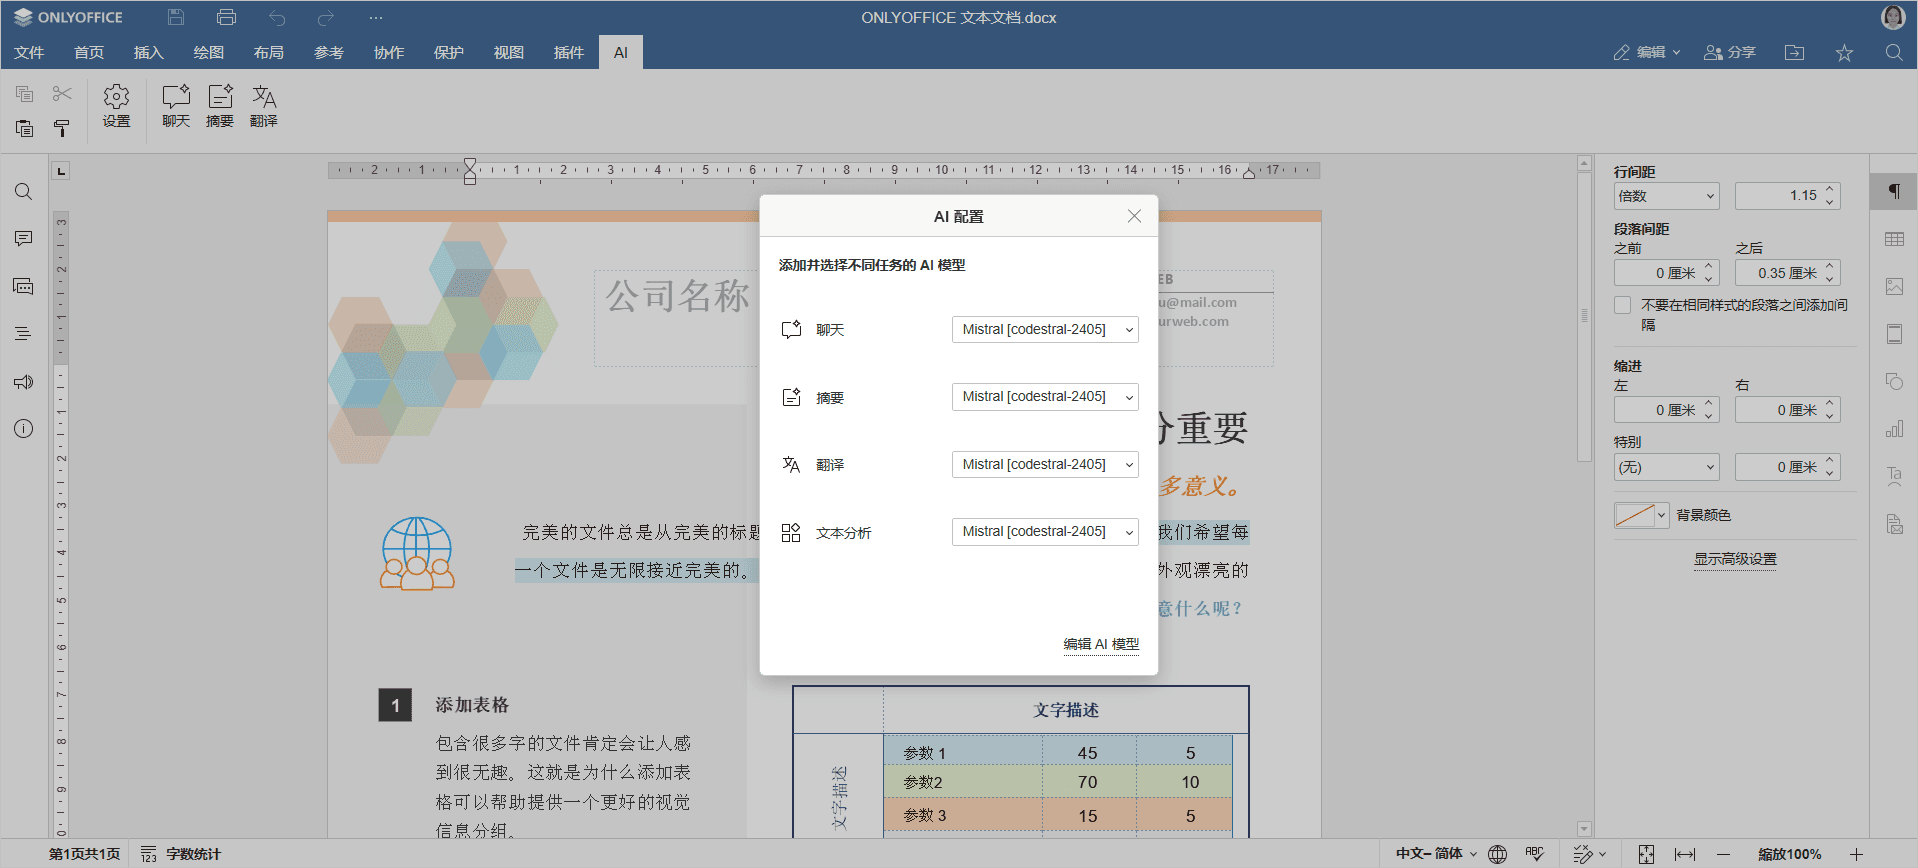Open the search panel in left sidebar

(23, 192)
